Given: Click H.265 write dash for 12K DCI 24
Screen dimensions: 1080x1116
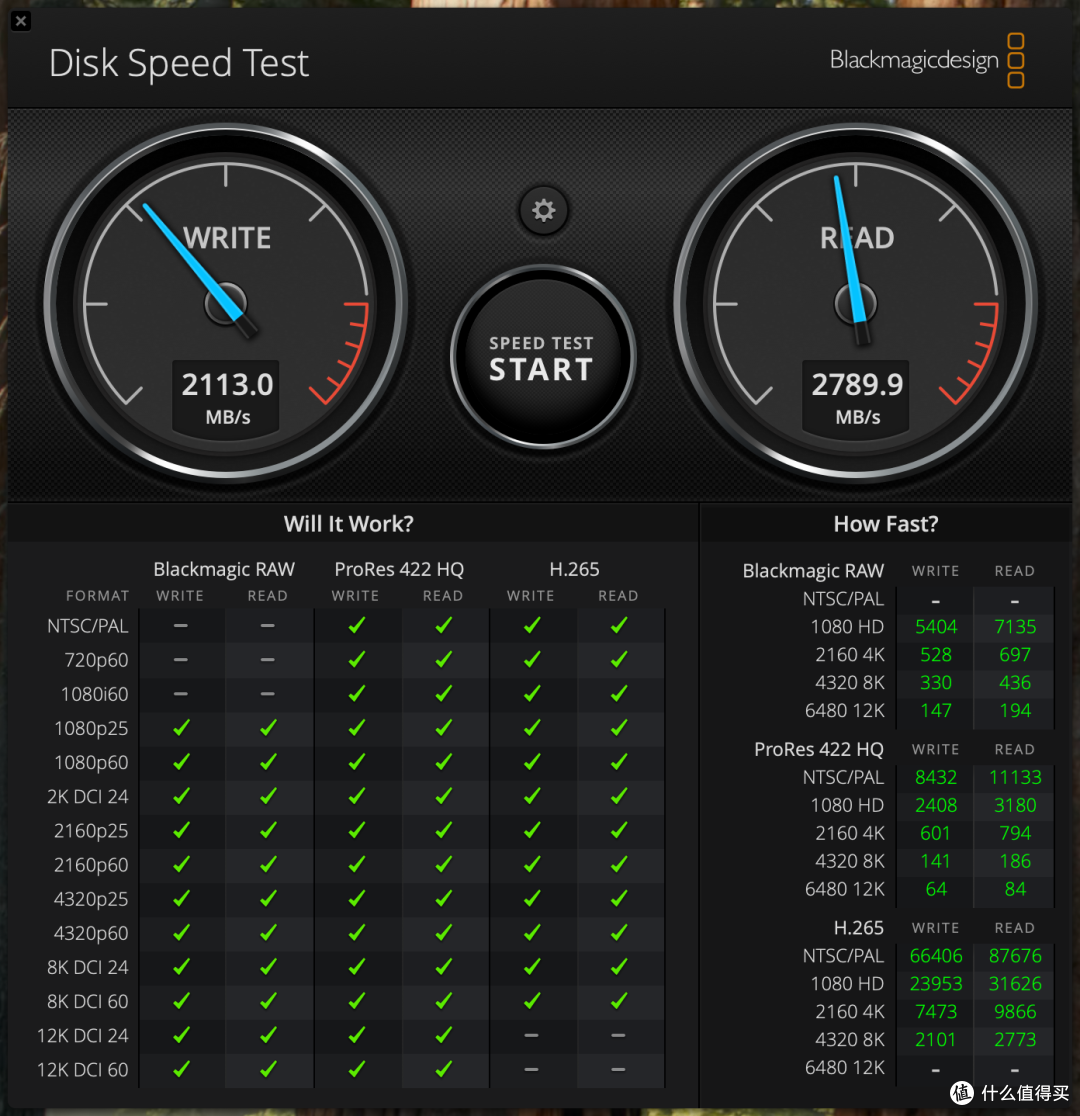Looking at the screenshot, I should (x=531, y=1036).
